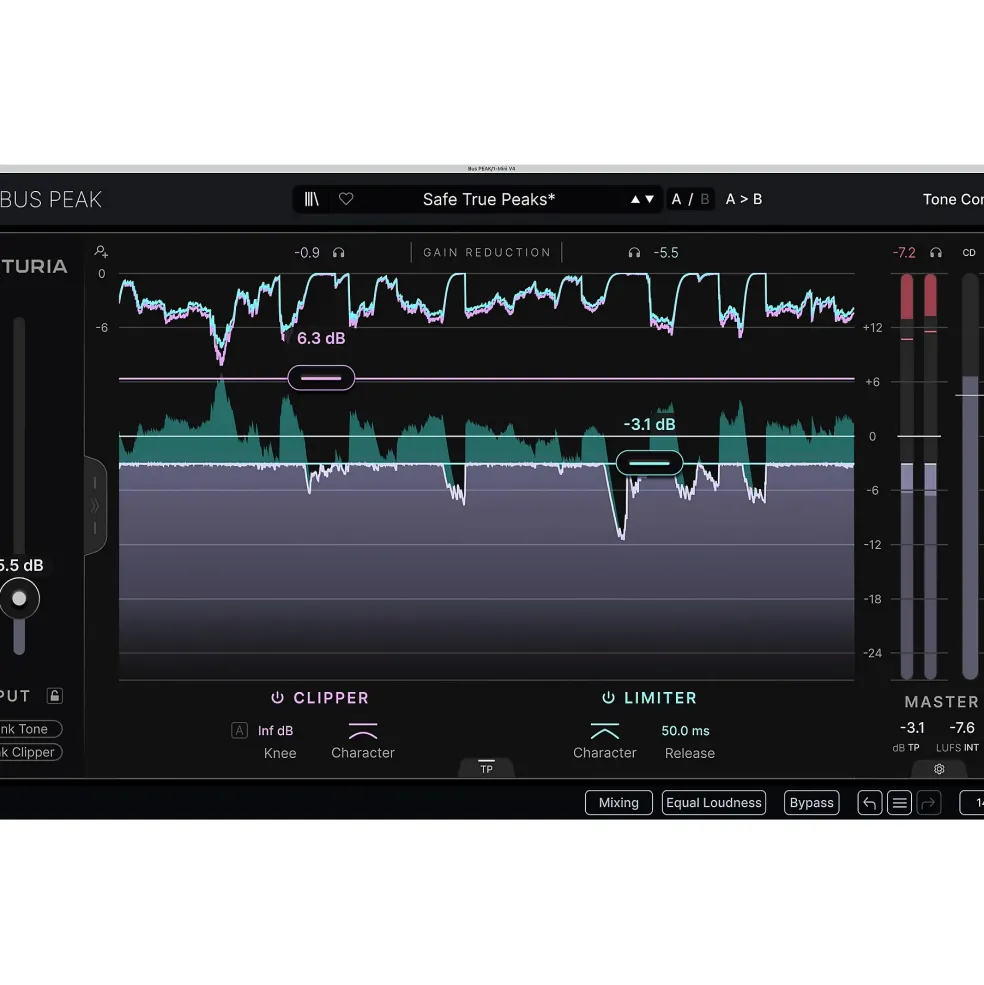Screen dimensions: 984x985
Task: Click the Mixing button
Action: (x=618, y=802)
